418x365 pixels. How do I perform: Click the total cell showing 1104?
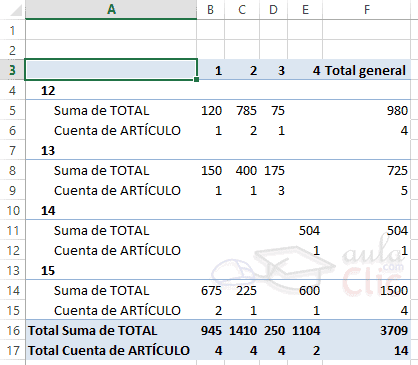[305, 330]
